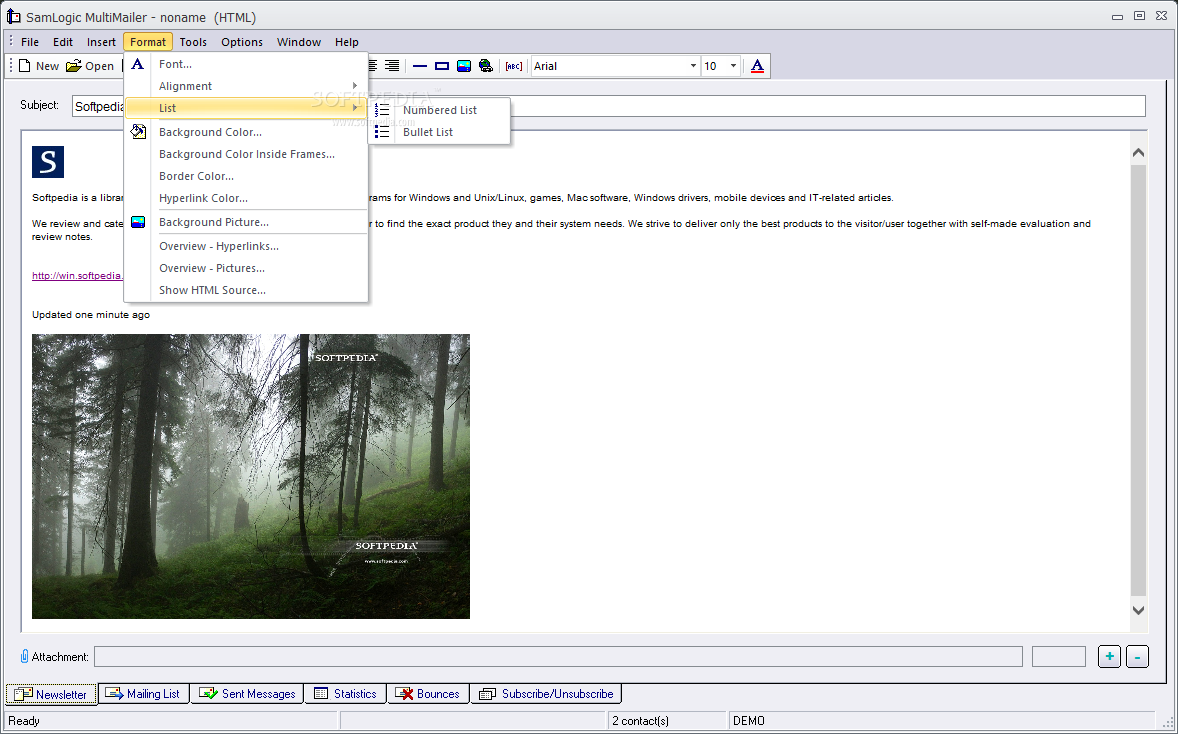Click the small box next to Attachment field

[1059, 657]
